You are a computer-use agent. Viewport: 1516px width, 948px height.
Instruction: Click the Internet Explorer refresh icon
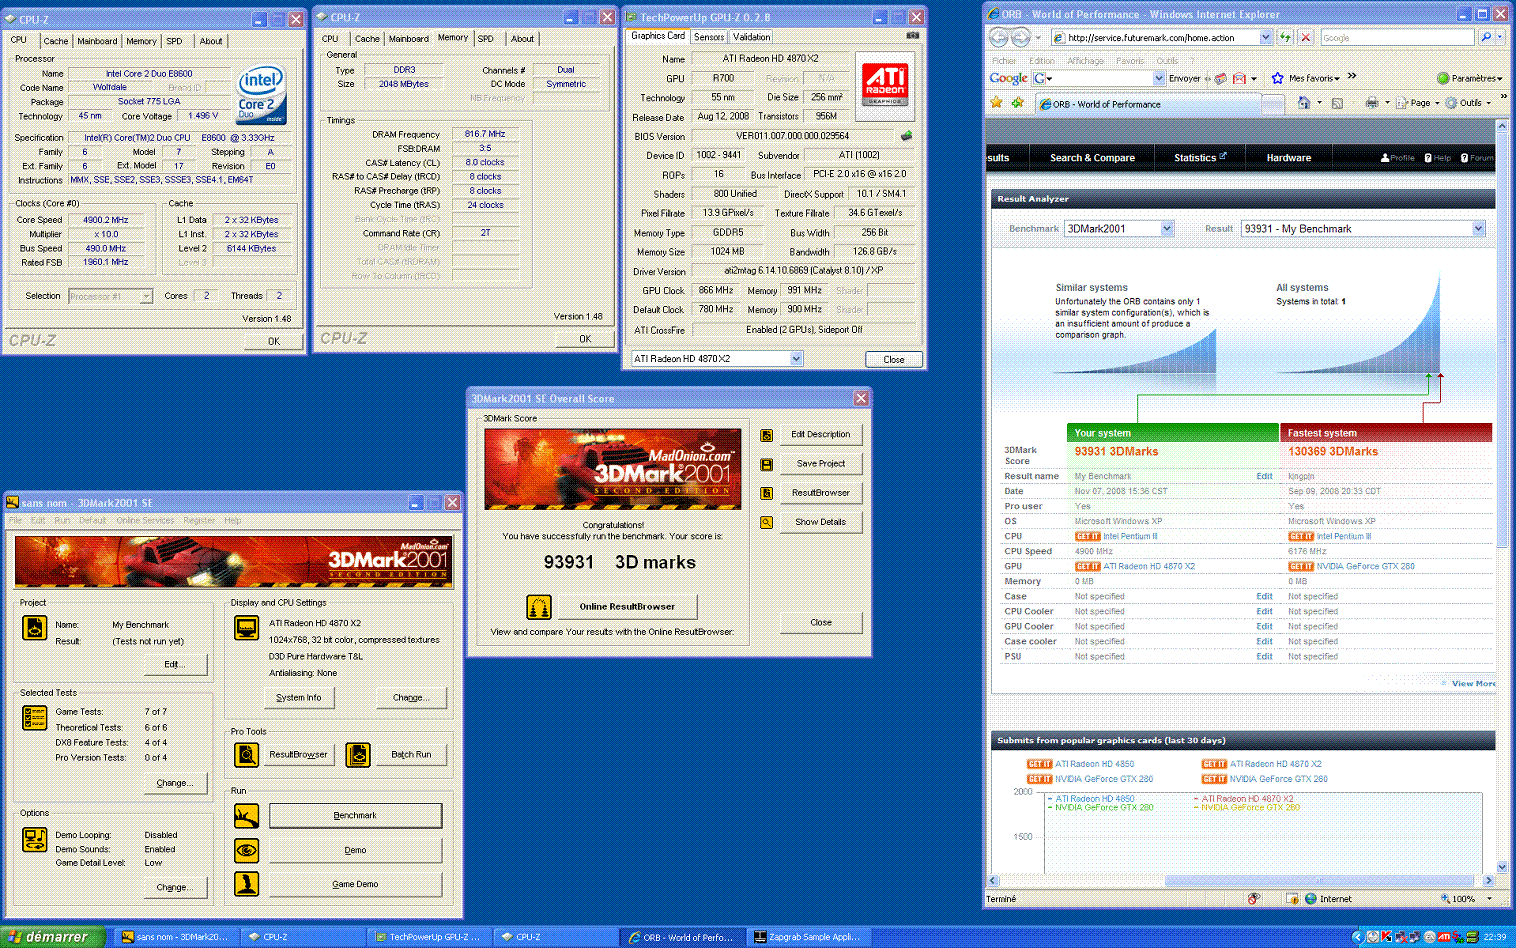[x=1285, y=37]
